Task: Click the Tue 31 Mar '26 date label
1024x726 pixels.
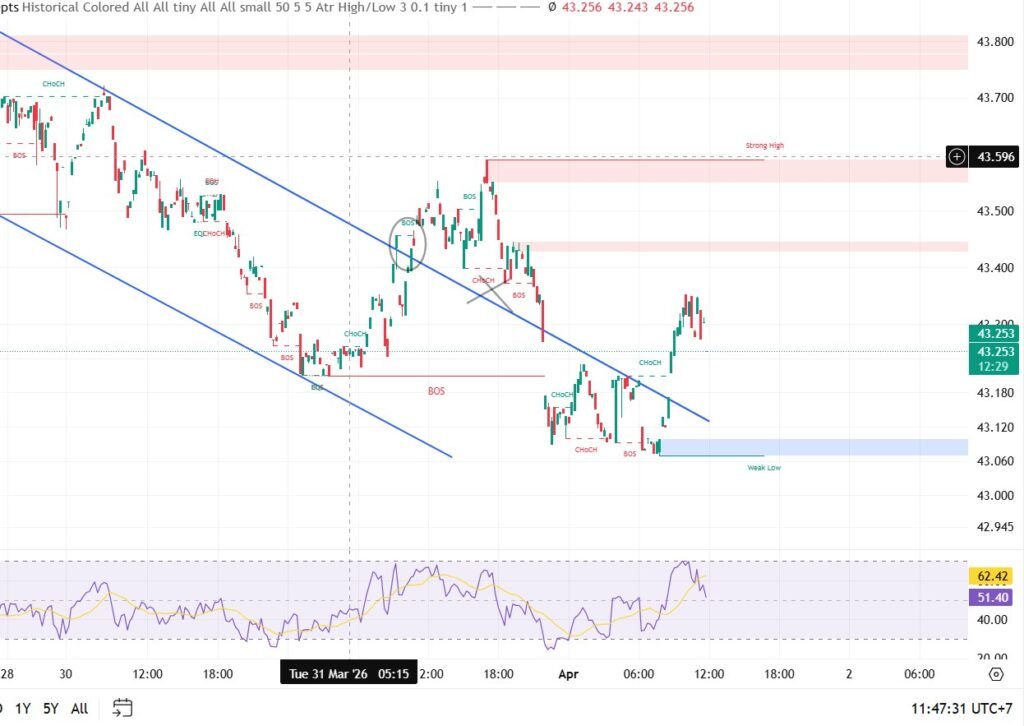Action: pyautogui.click(x=346, y=674)
